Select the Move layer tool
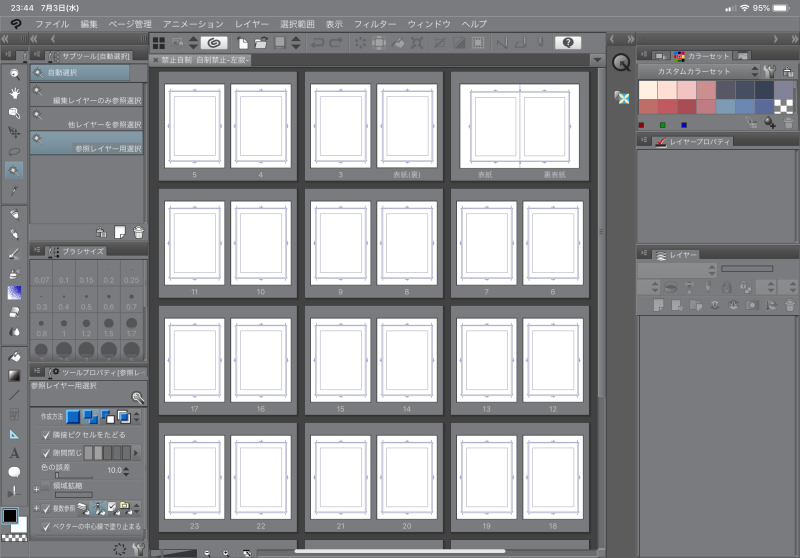 14,132
